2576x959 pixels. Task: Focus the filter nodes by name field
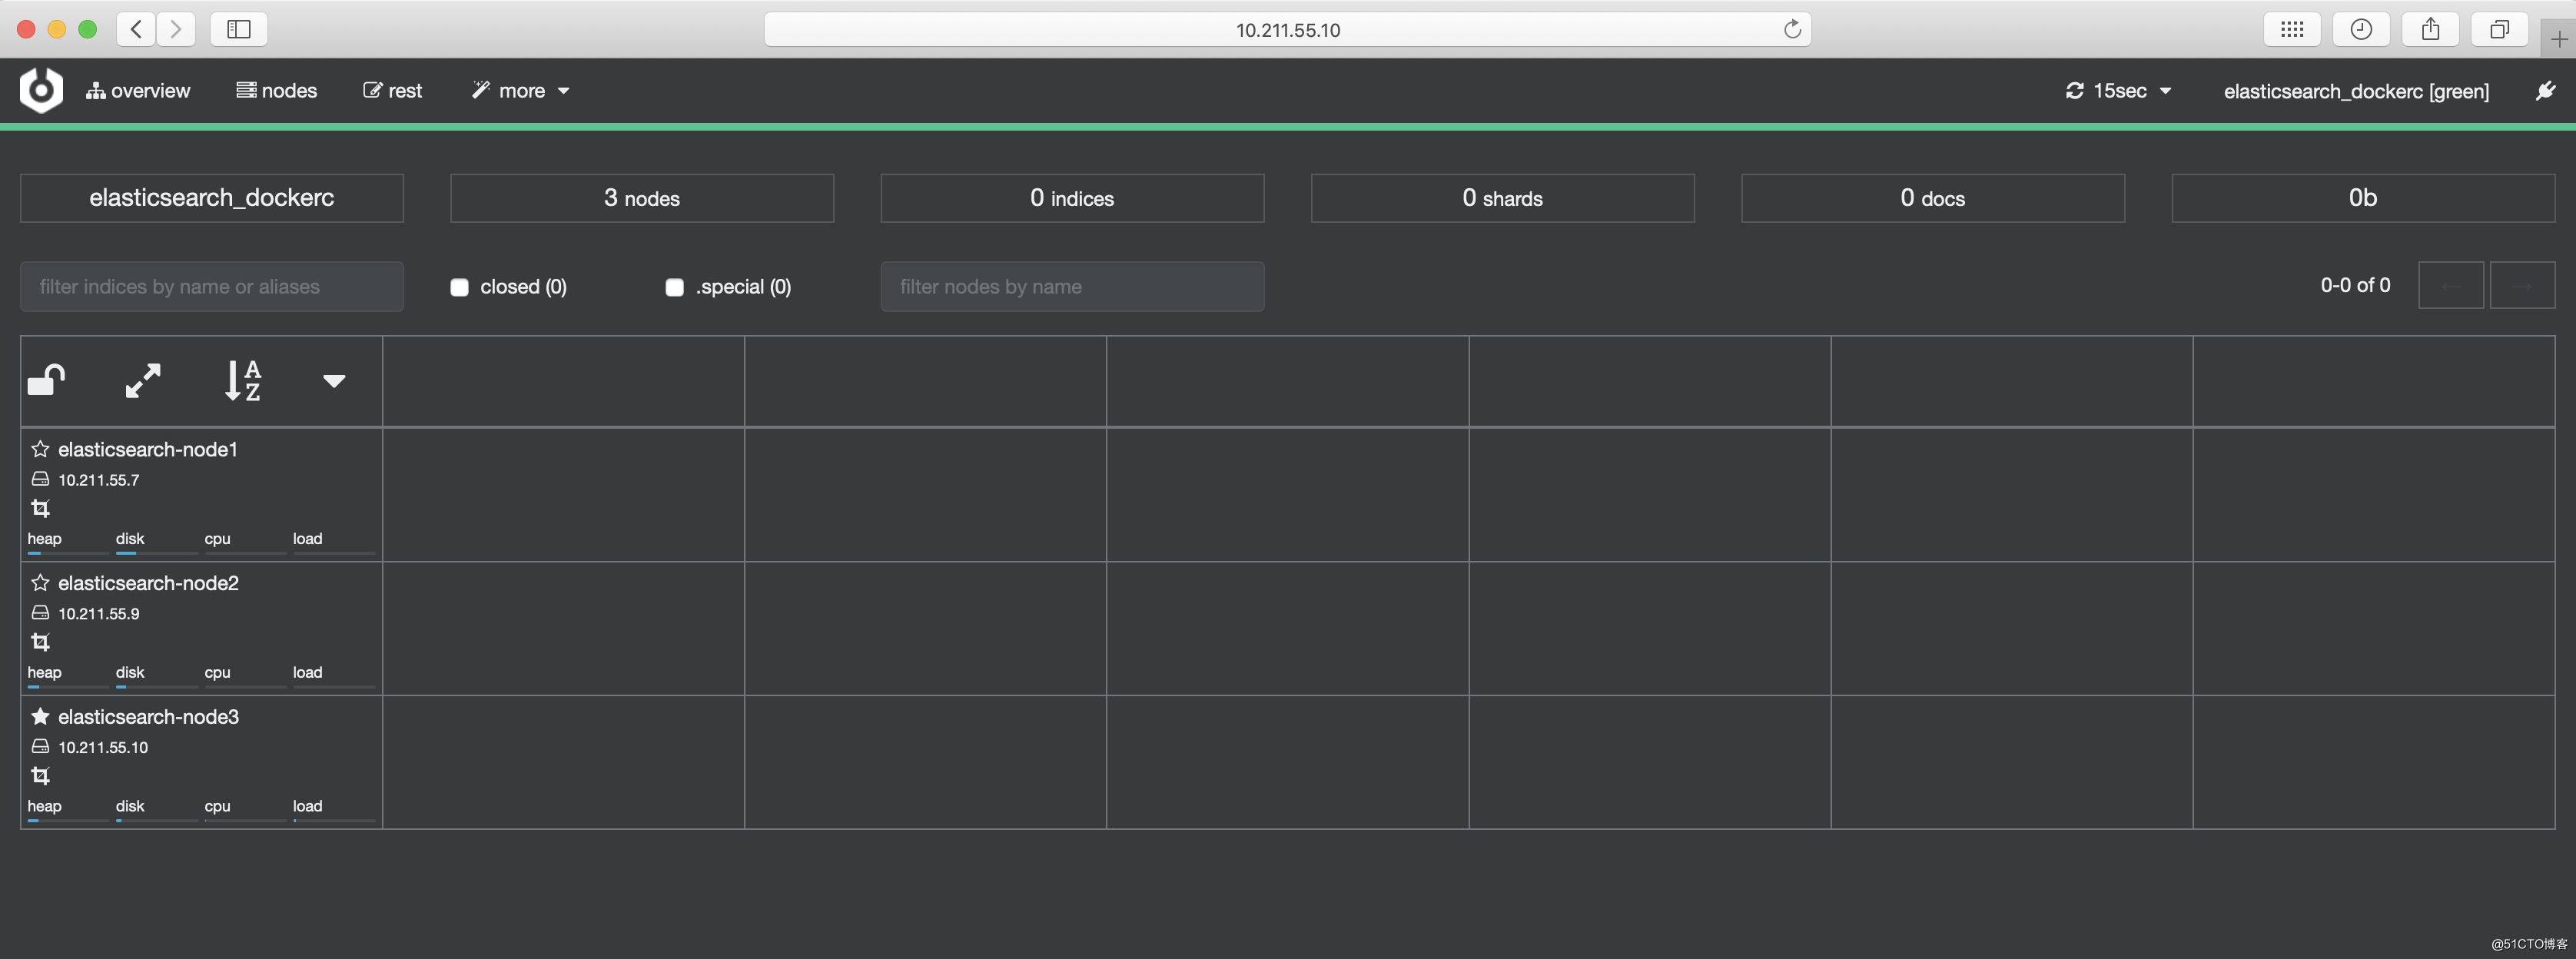(1072, 287)
